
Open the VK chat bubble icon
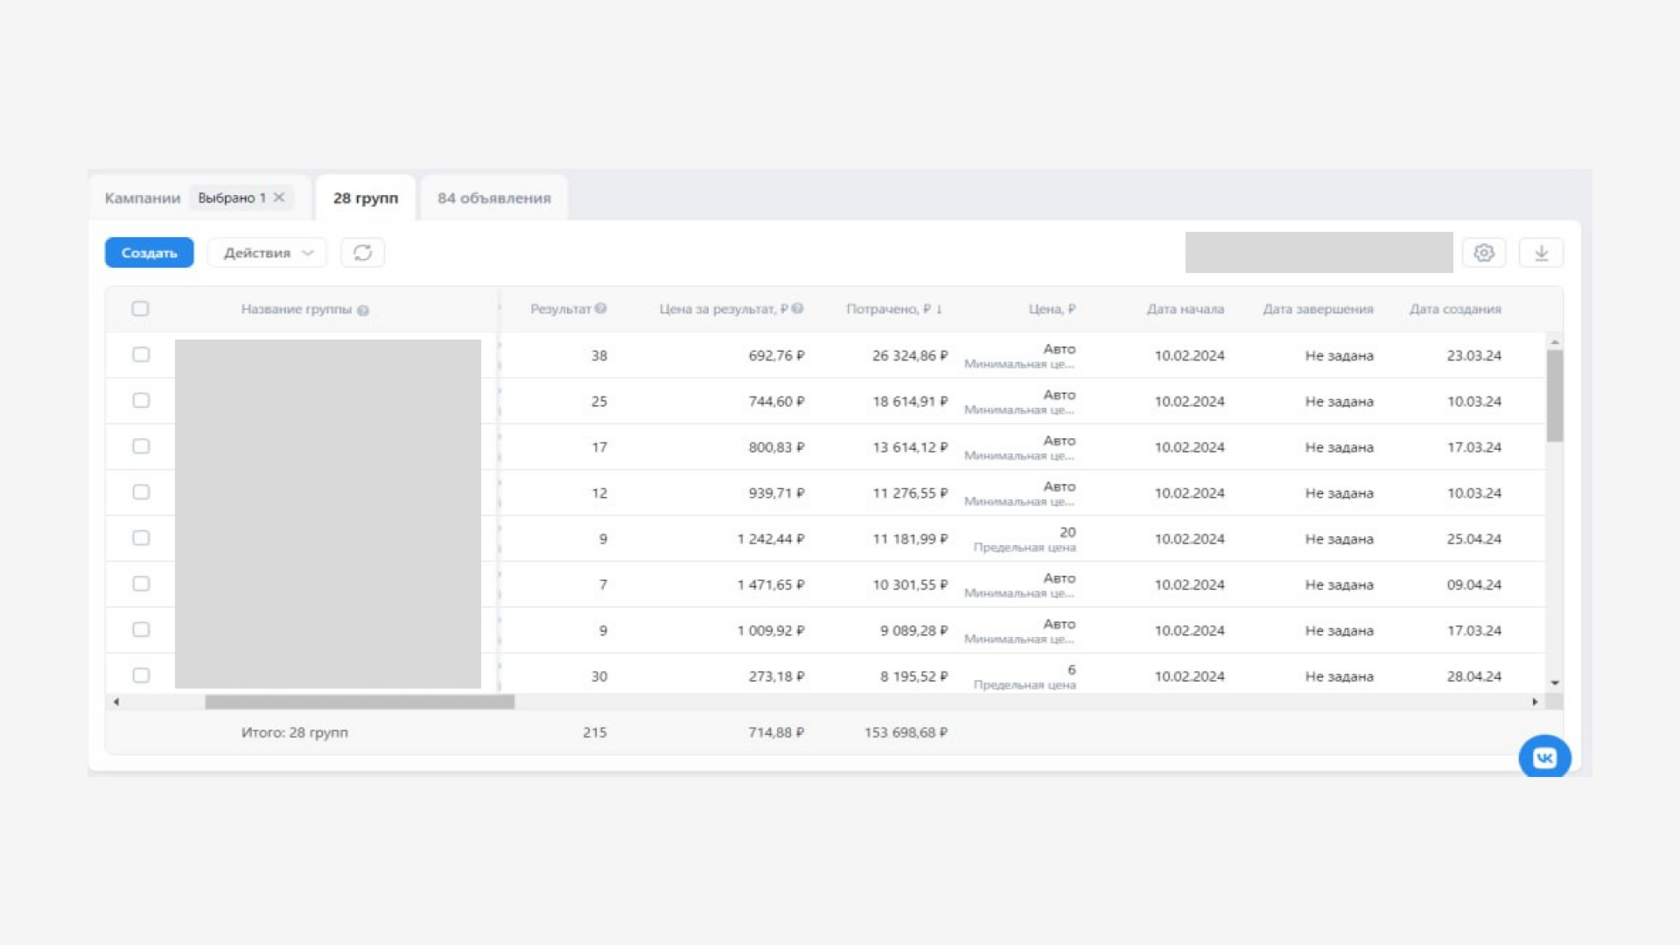point(1544,757)
